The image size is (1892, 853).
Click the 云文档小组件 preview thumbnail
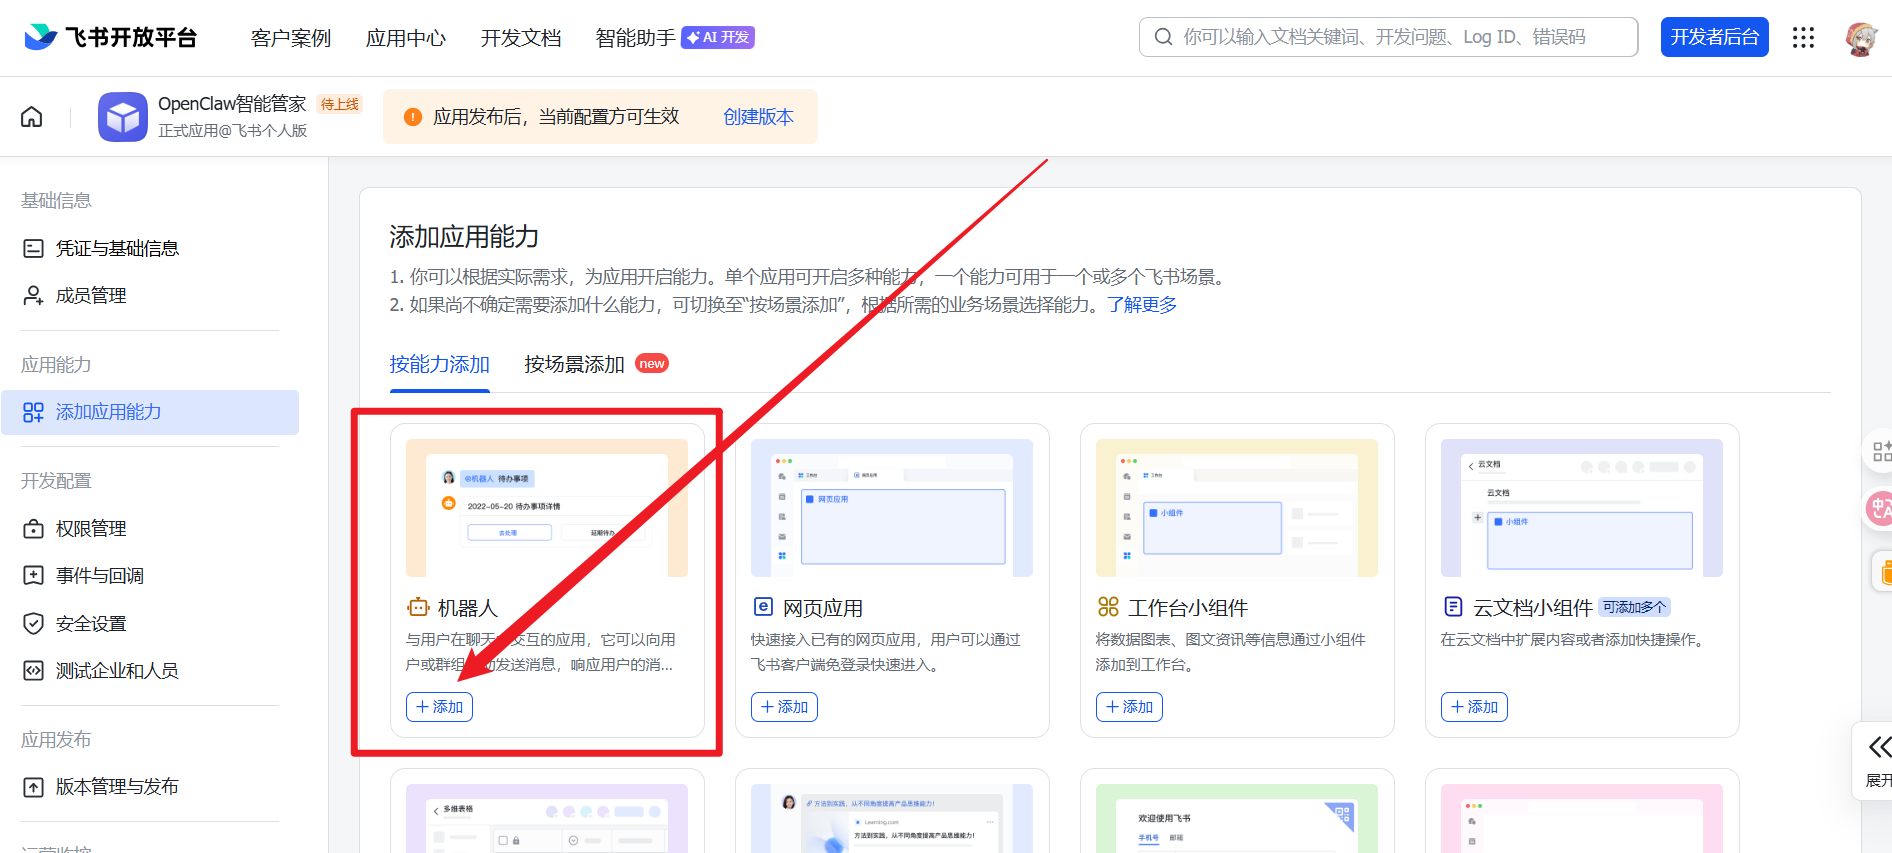click(x=1582, y=508)
